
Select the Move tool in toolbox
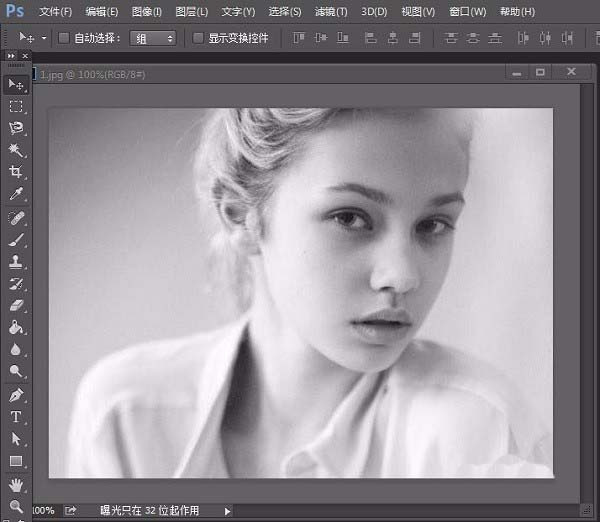click(16, 84)
